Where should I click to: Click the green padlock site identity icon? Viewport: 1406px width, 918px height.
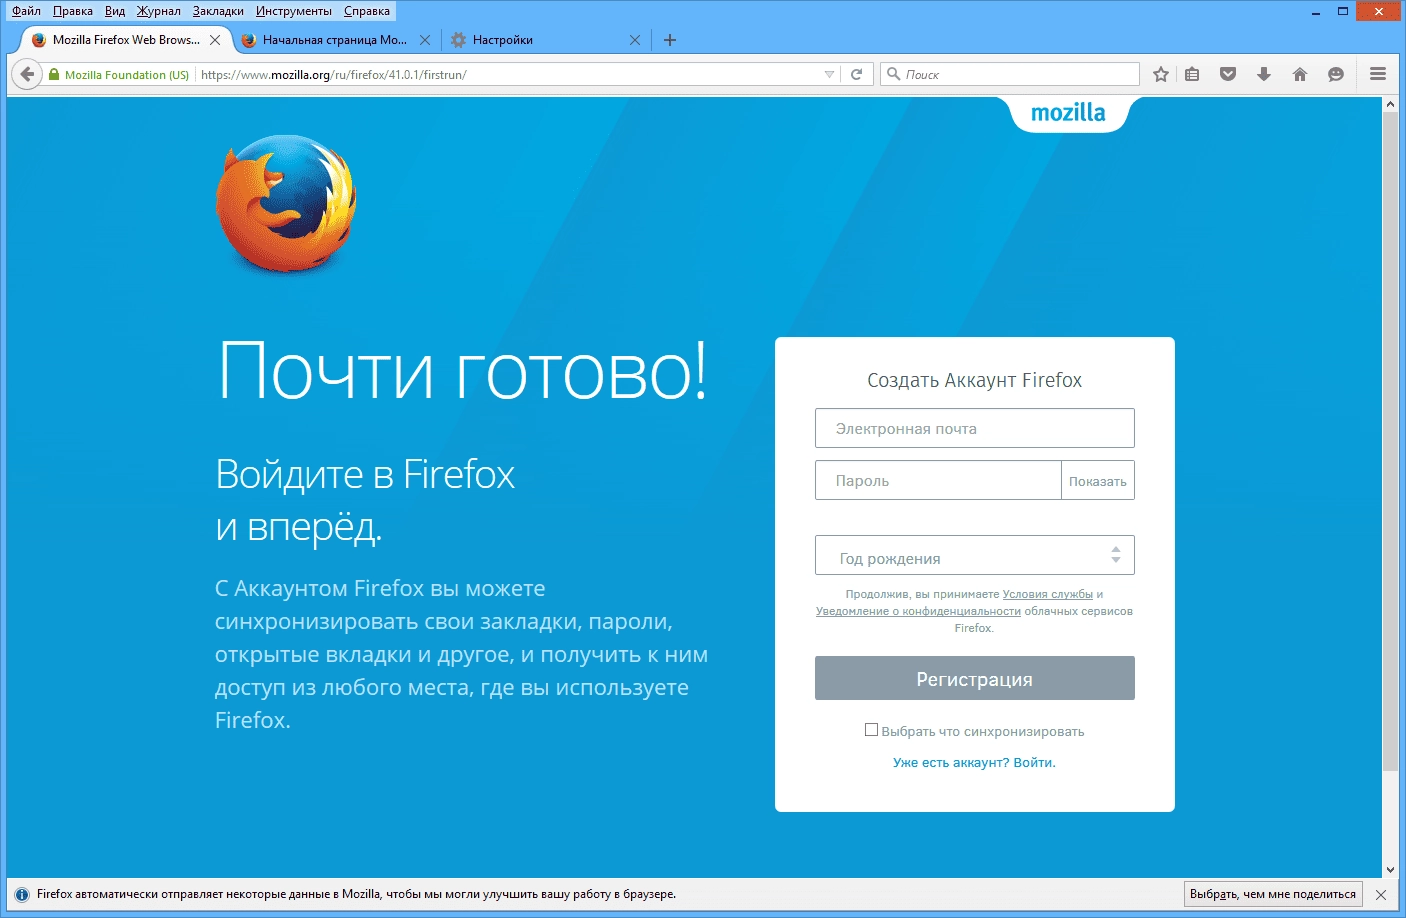pyautogui.click(x=54, y=75)
